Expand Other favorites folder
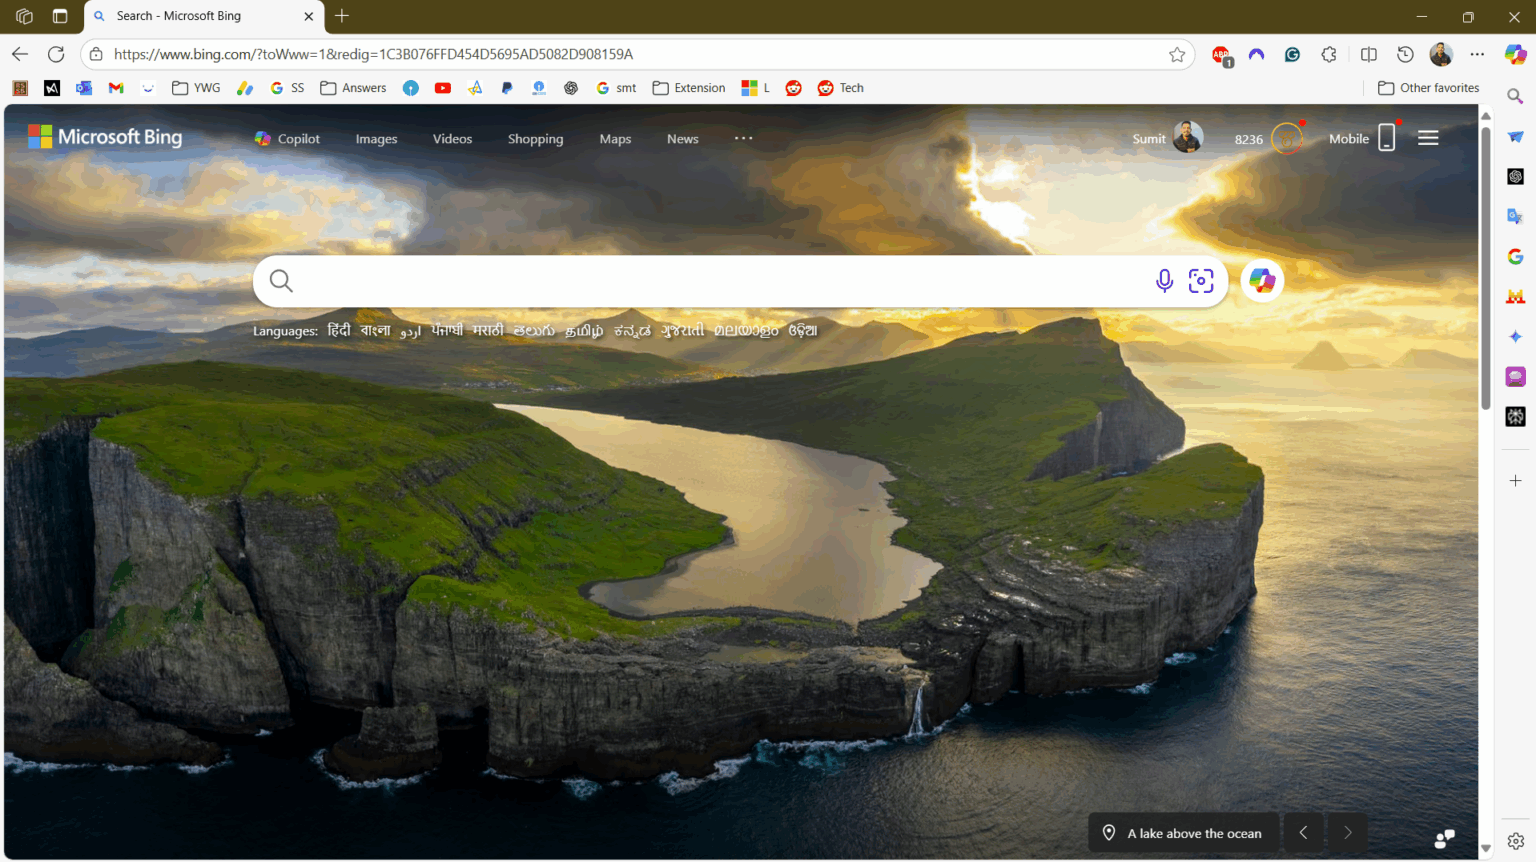1536x862 pixels. point(1428,87)
